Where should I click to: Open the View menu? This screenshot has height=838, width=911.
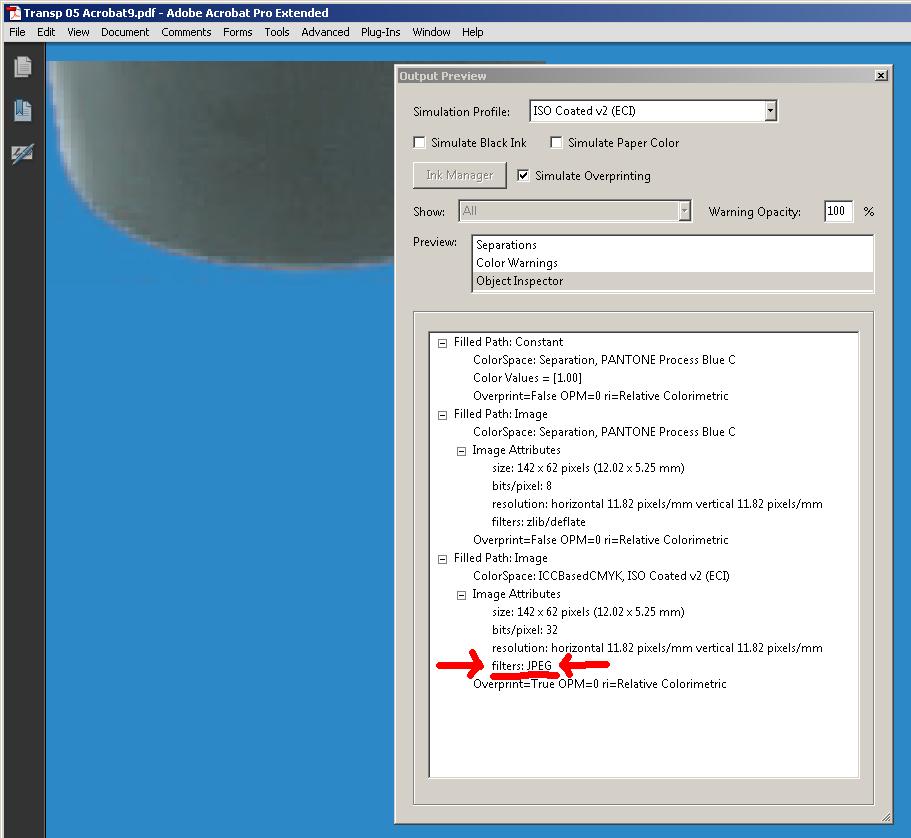[x=78, y=32]
